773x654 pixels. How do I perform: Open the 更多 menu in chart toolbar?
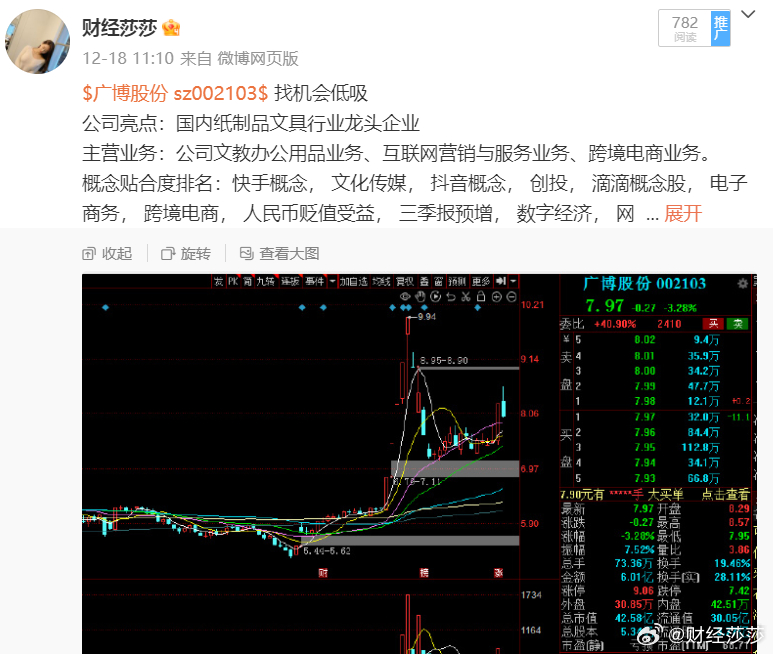(481, 281)
